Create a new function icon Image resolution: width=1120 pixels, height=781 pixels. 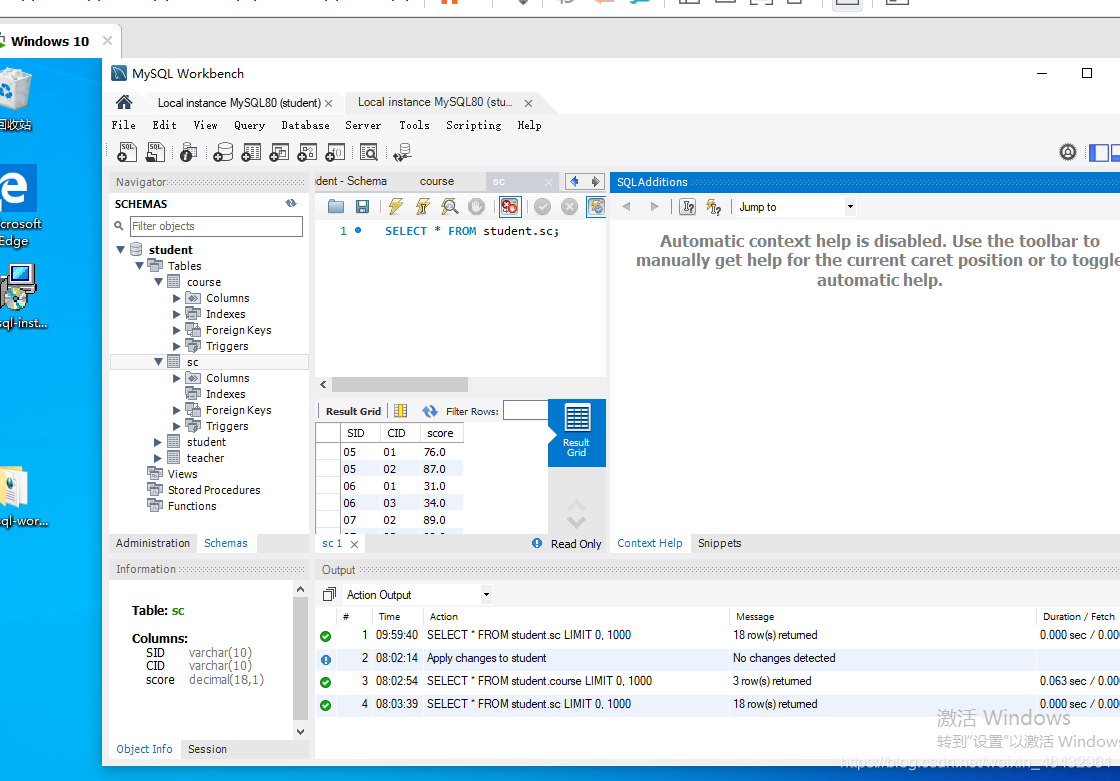(x=335, y=151)
